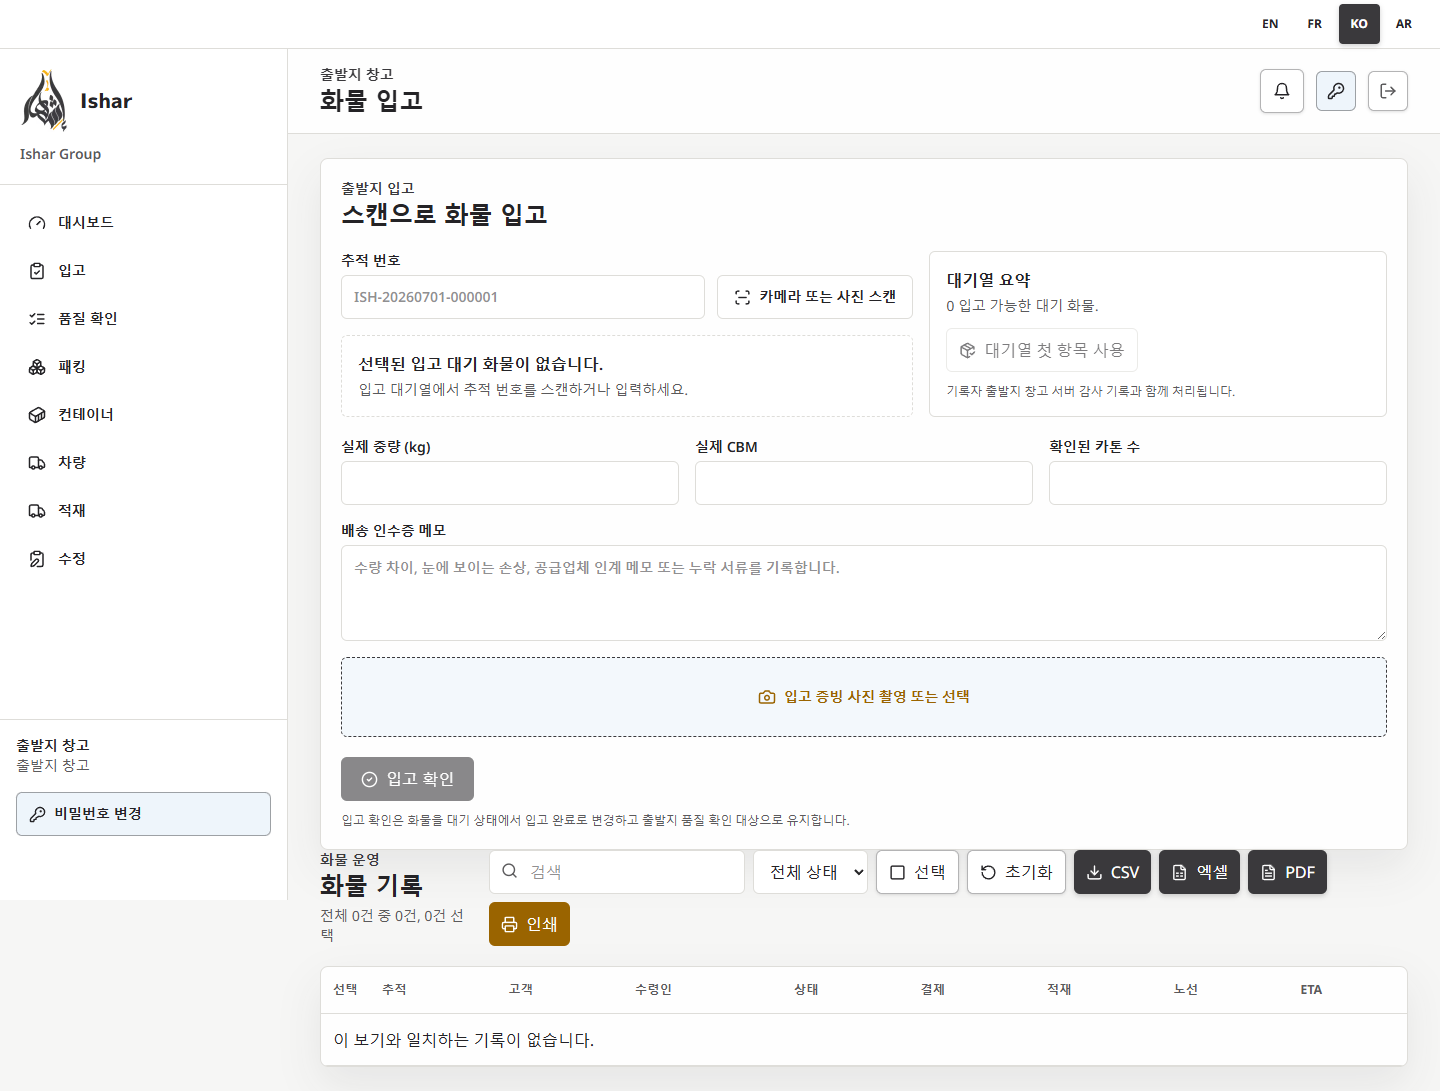The image size is (1440, 1091).
Task: Click the 컨테이너 box icon
Action: pyautogui.click(x=37, y=415)
